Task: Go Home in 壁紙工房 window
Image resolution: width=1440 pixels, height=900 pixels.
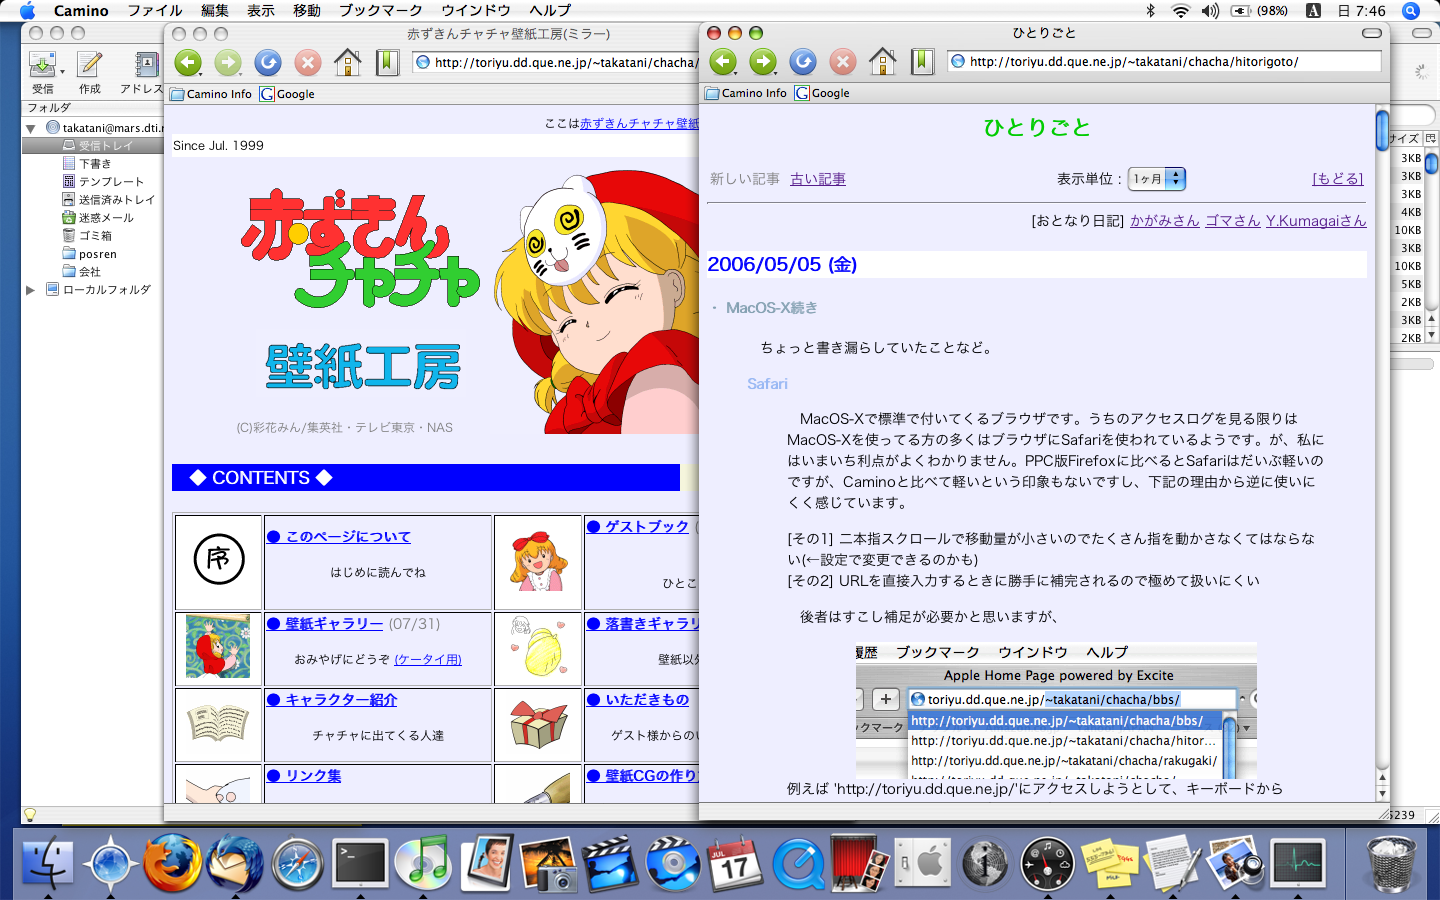Action: [348, 63]
